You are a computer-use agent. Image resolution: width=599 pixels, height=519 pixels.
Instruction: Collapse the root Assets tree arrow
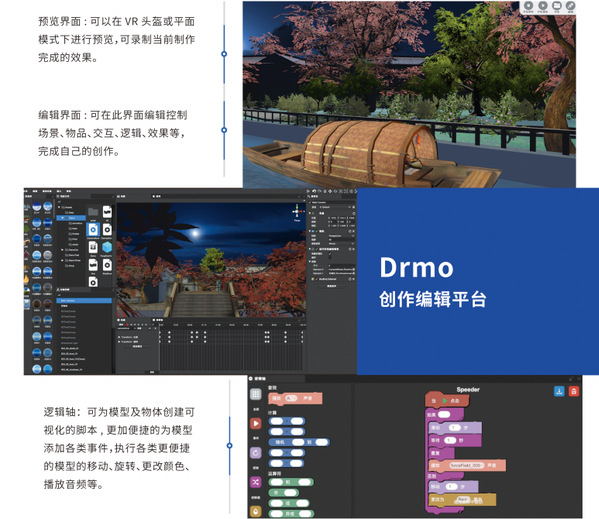tap(59, 207)
